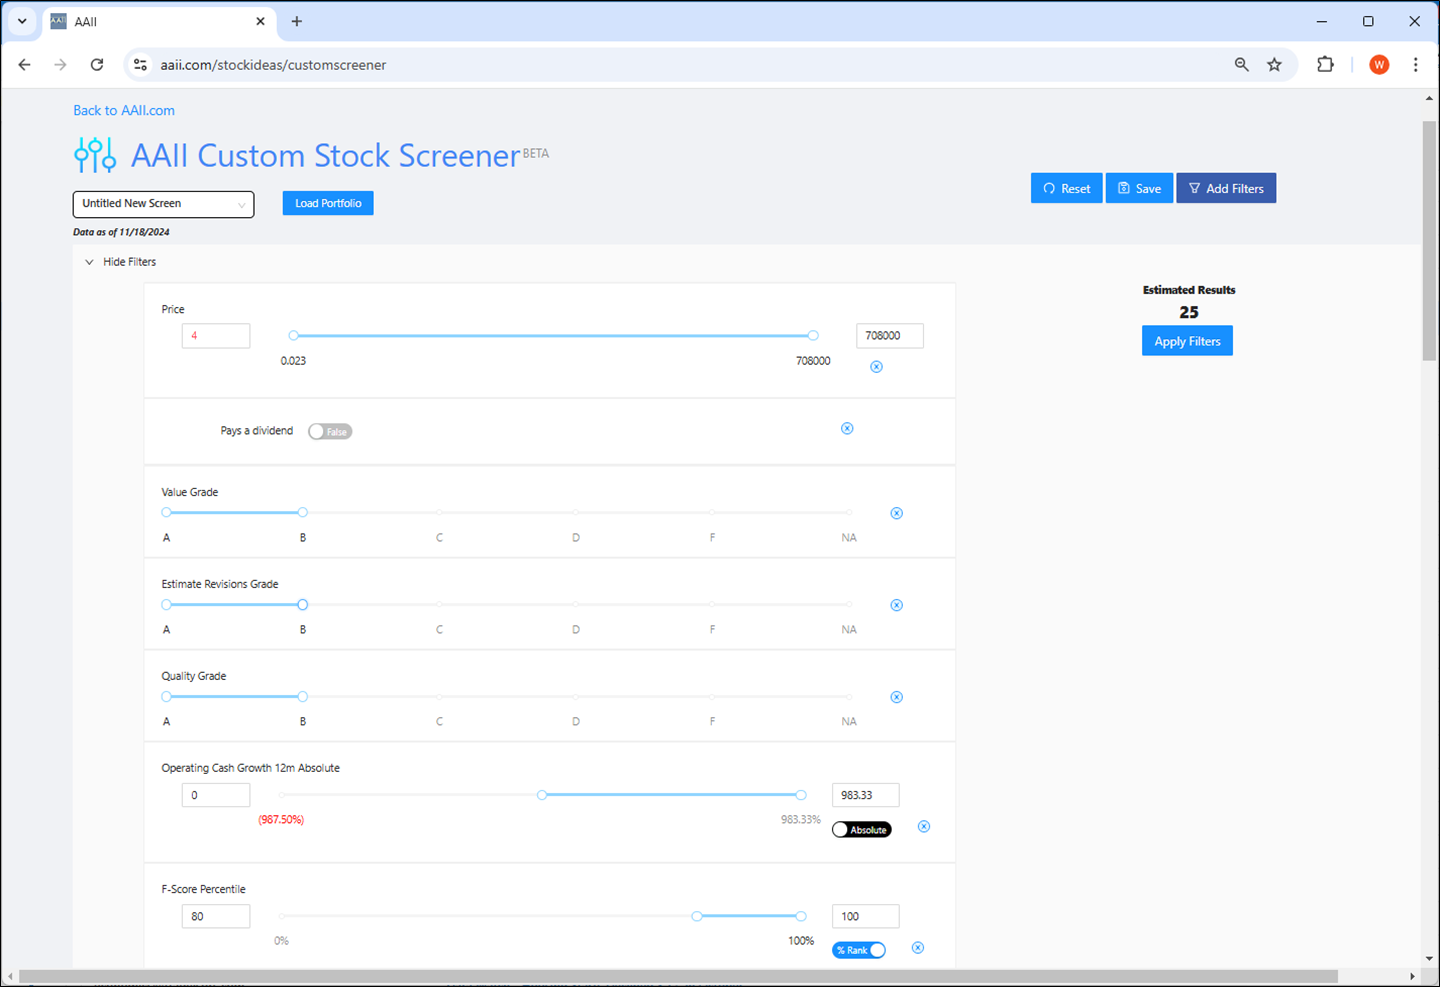Viewport: 1440px width, 987px height.
Task: Remove the Pays a dividend filter
Action: 847,428
